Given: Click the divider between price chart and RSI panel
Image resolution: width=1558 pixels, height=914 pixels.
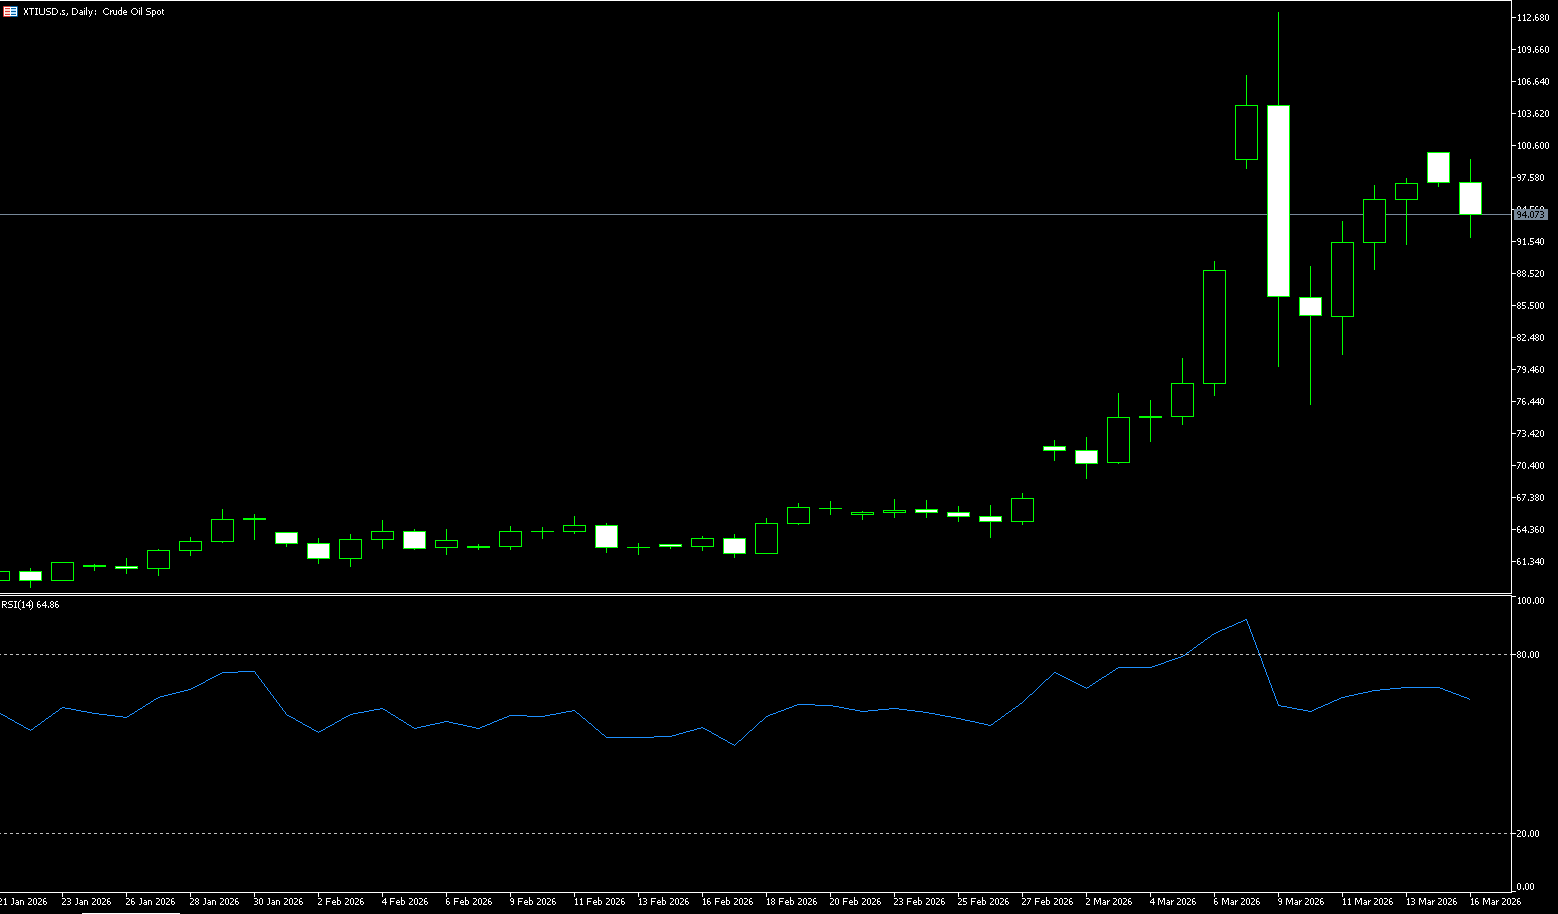Looking at the screenshot, I should click(x=755, y=595).
